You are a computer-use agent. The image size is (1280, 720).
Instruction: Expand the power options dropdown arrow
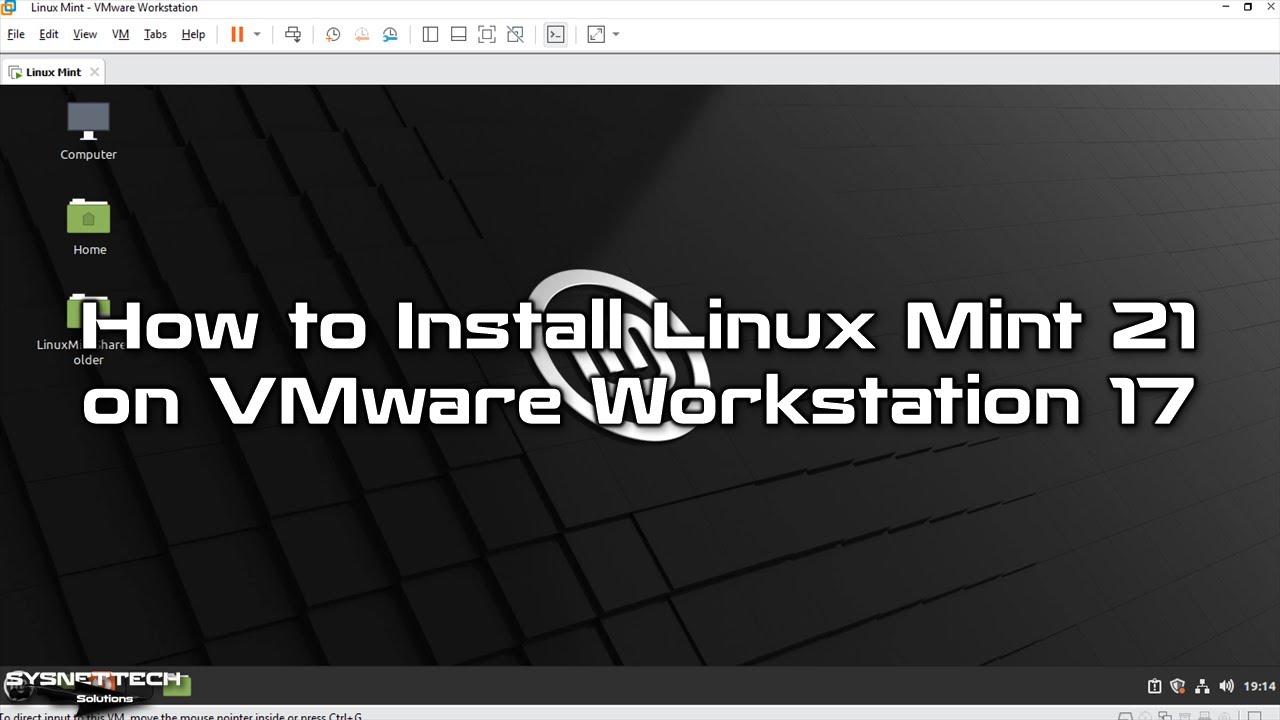[257, 34]
